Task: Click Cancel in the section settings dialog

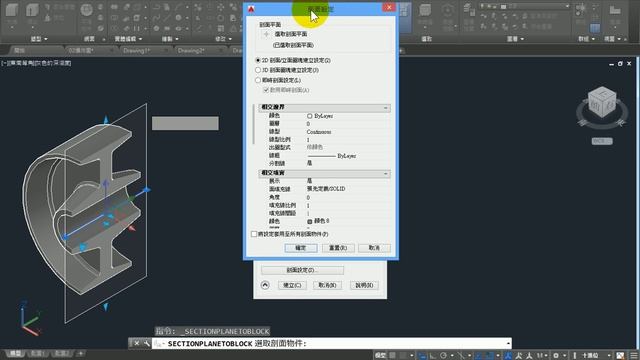Action: [374, 248]
